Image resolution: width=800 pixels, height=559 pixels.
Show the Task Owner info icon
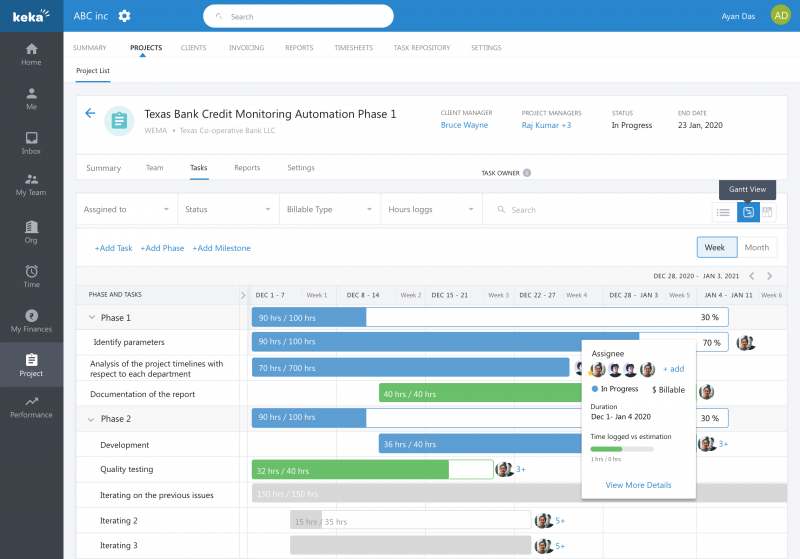pos(527,173)
